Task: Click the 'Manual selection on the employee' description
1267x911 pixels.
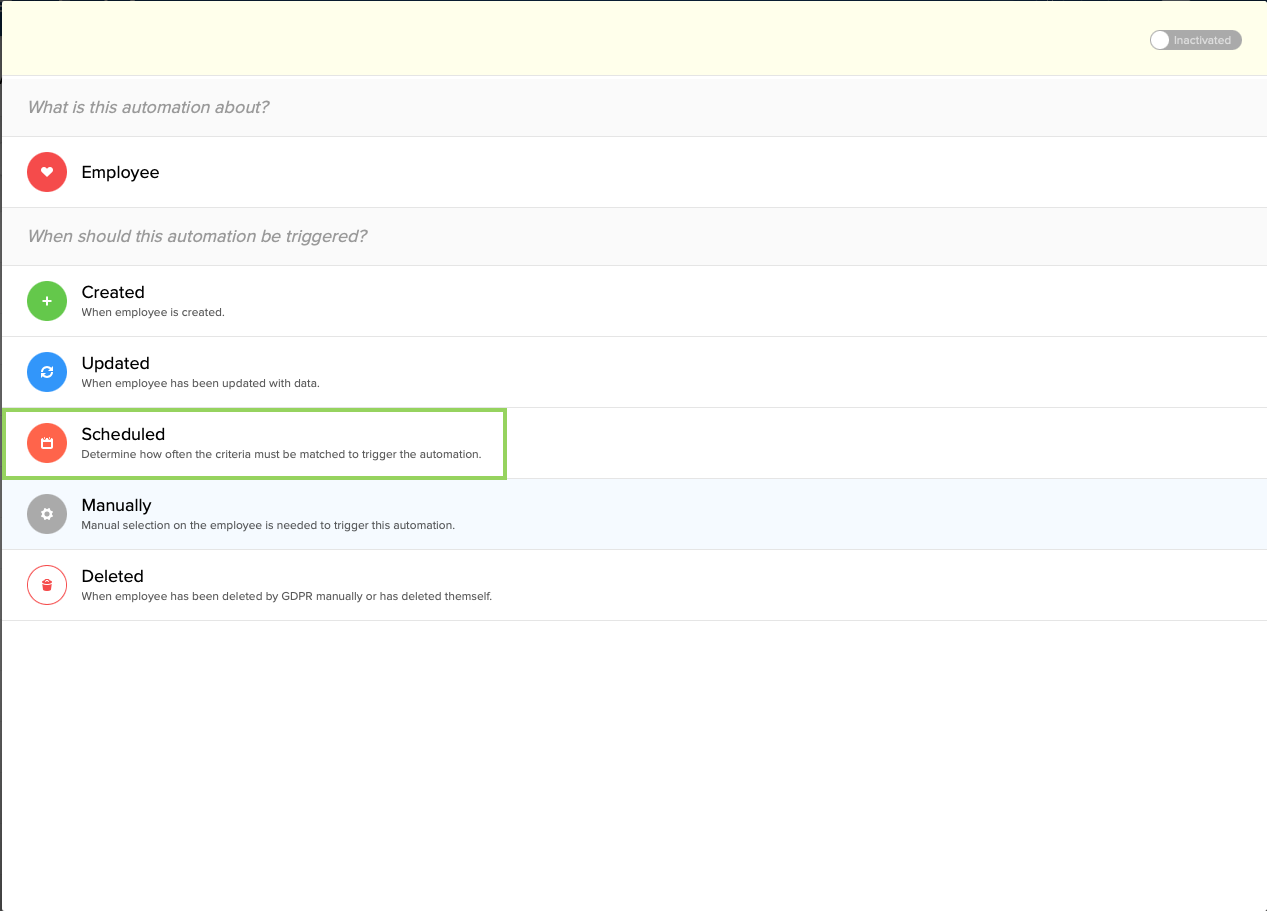Action: pos(268,525)
